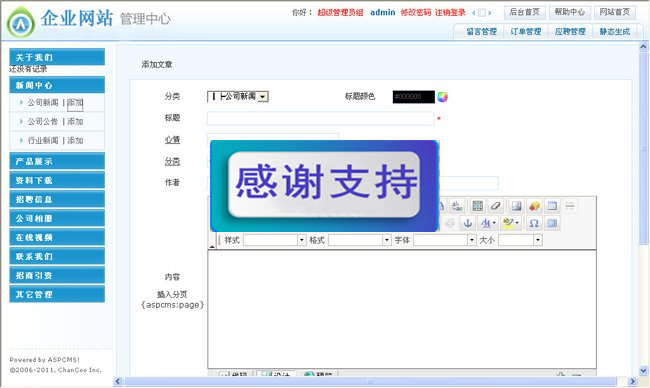Click 添加 next to 行业新闻

tap(75, 141)
